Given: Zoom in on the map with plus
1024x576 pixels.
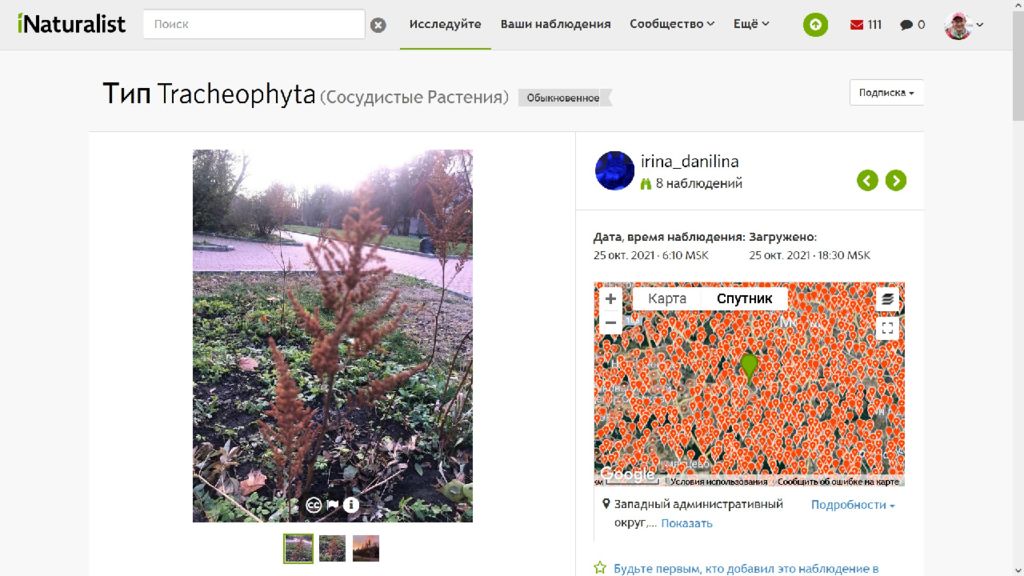Looking at the screenshot, I should (611, 298).
